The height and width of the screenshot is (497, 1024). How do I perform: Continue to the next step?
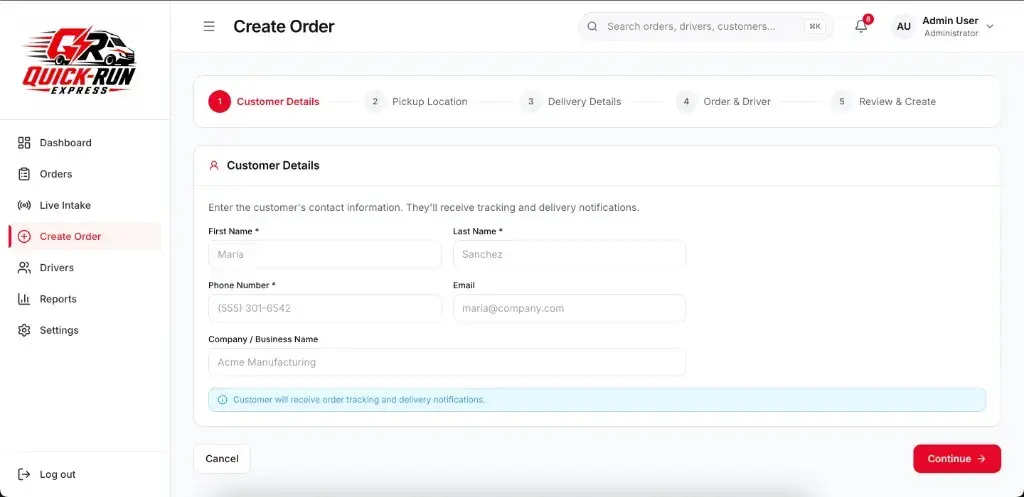(957, 458)
